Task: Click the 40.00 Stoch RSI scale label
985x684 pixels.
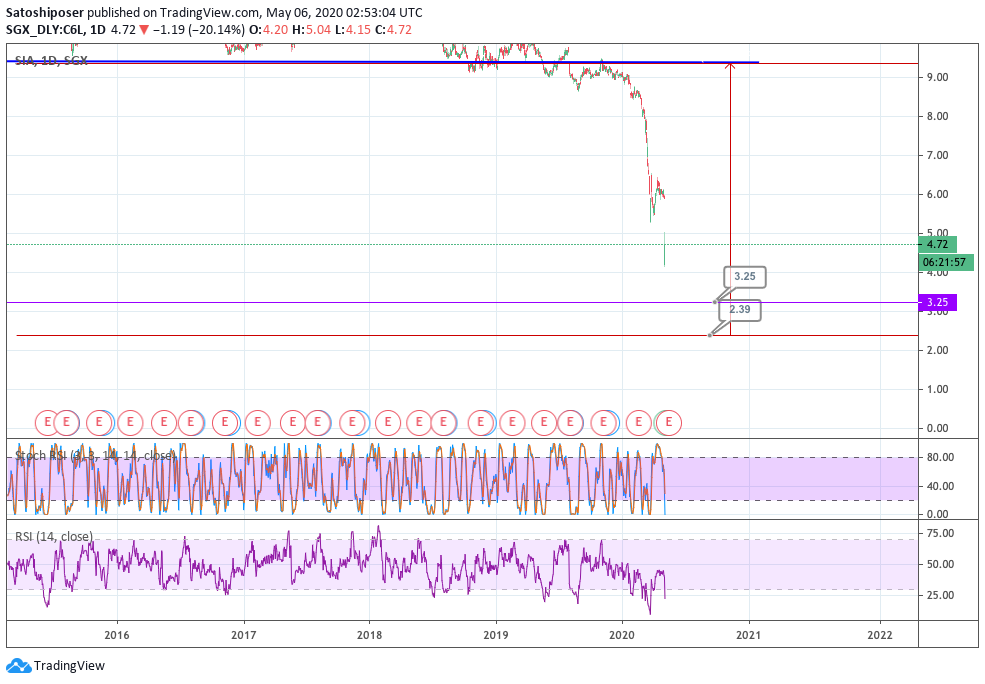Action: coord(940,486)
